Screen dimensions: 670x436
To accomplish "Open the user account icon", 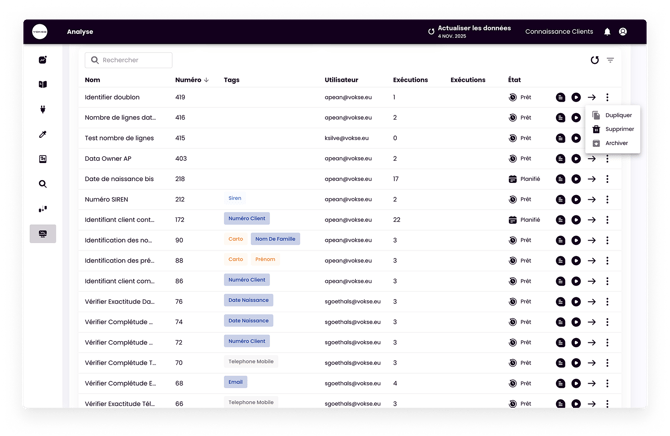I will pos(623,32).
